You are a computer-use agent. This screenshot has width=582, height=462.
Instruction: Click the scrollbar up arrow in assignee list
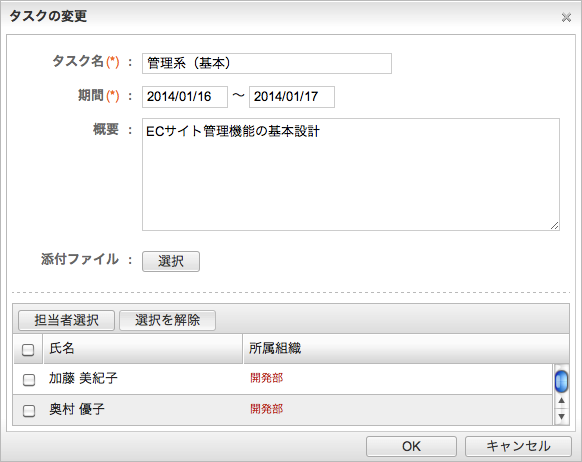(561, 400)
